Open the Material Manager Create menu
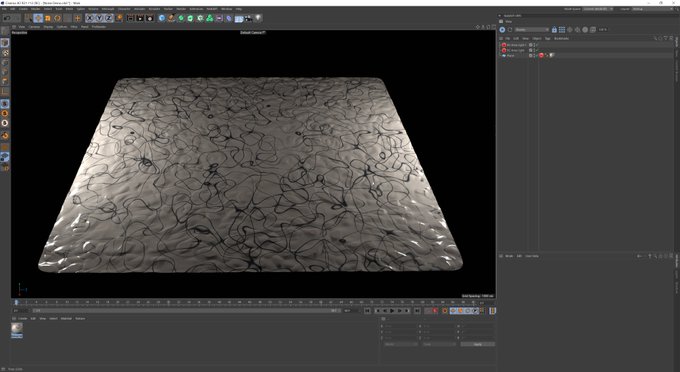 point(23,319)
